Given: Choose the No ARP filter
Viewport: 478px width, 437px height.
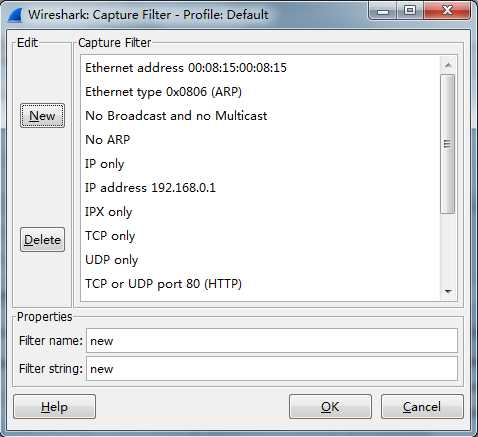Looking at the screenshot, I should (260, 140).
